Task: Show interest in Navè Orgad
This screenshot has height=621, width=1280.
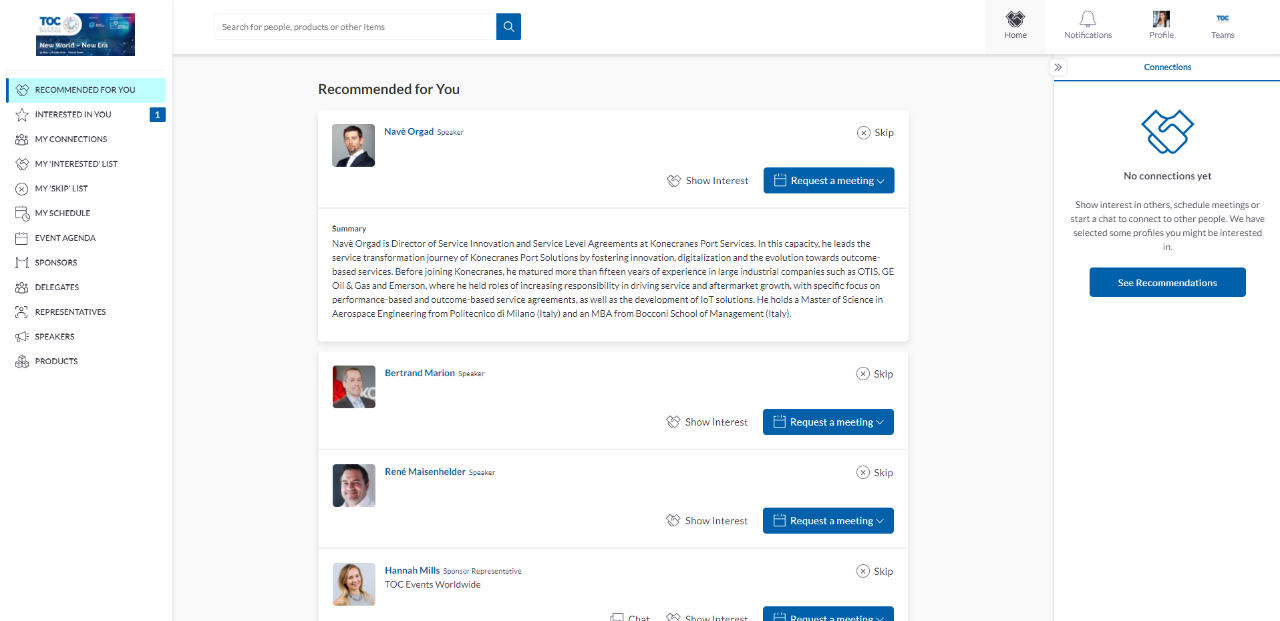Action: (x=708, y=181)
